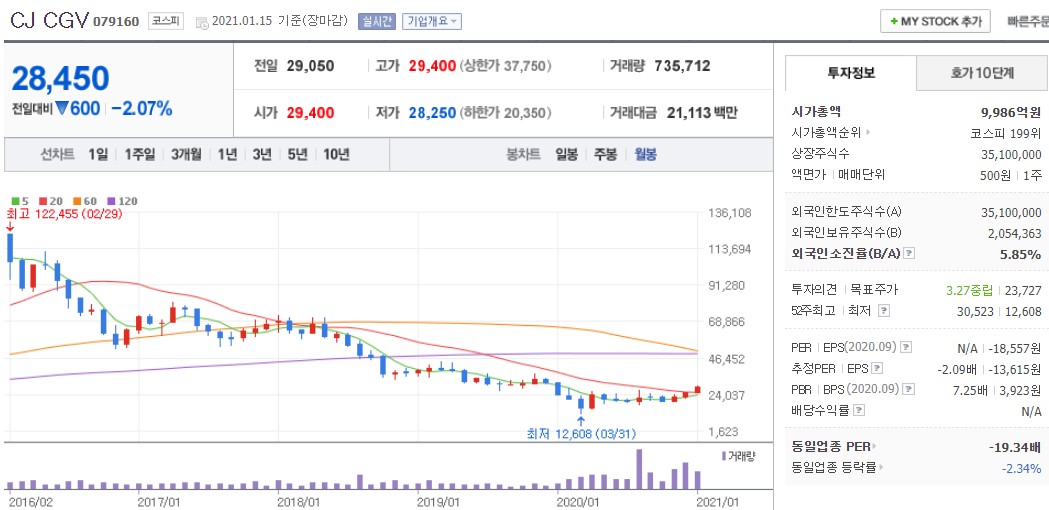Click the 실시간 button

(x=377, y=21)
